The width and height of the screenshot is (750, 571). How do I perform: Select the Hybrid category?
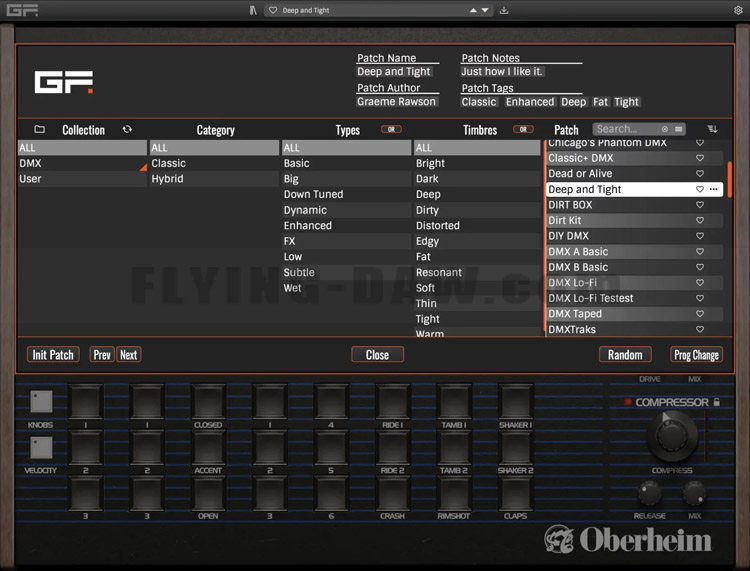[214, 179]
